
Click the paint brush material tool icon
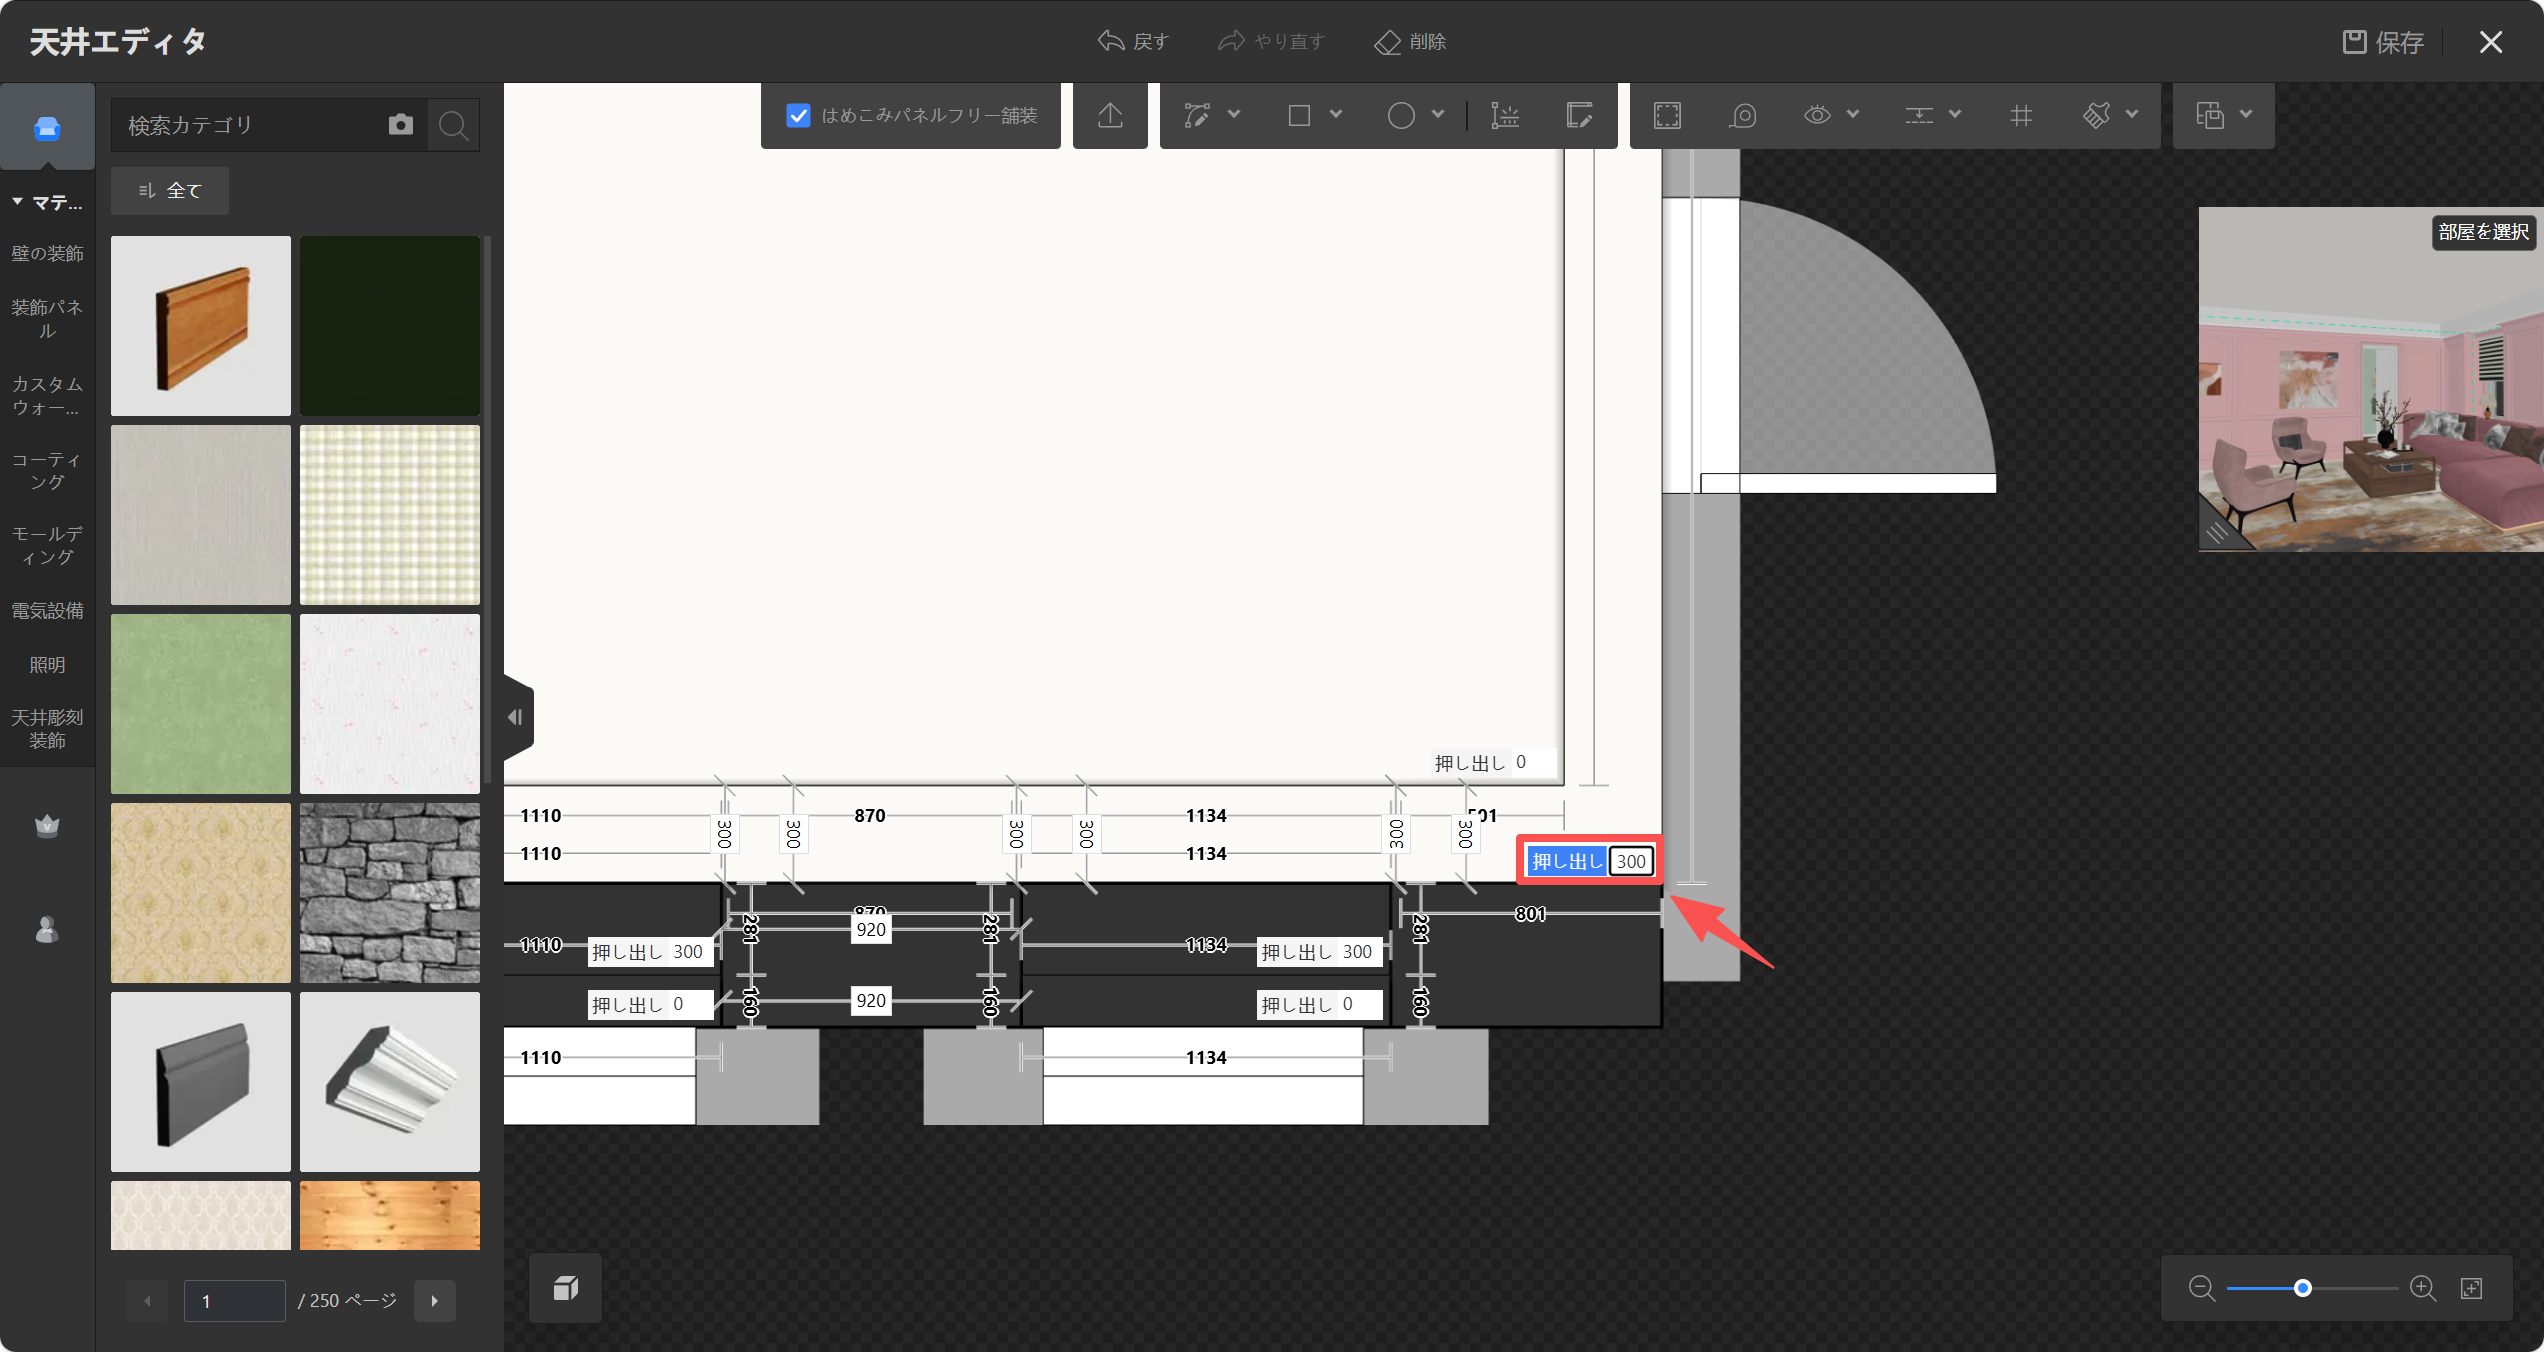tap(2097, 116)
